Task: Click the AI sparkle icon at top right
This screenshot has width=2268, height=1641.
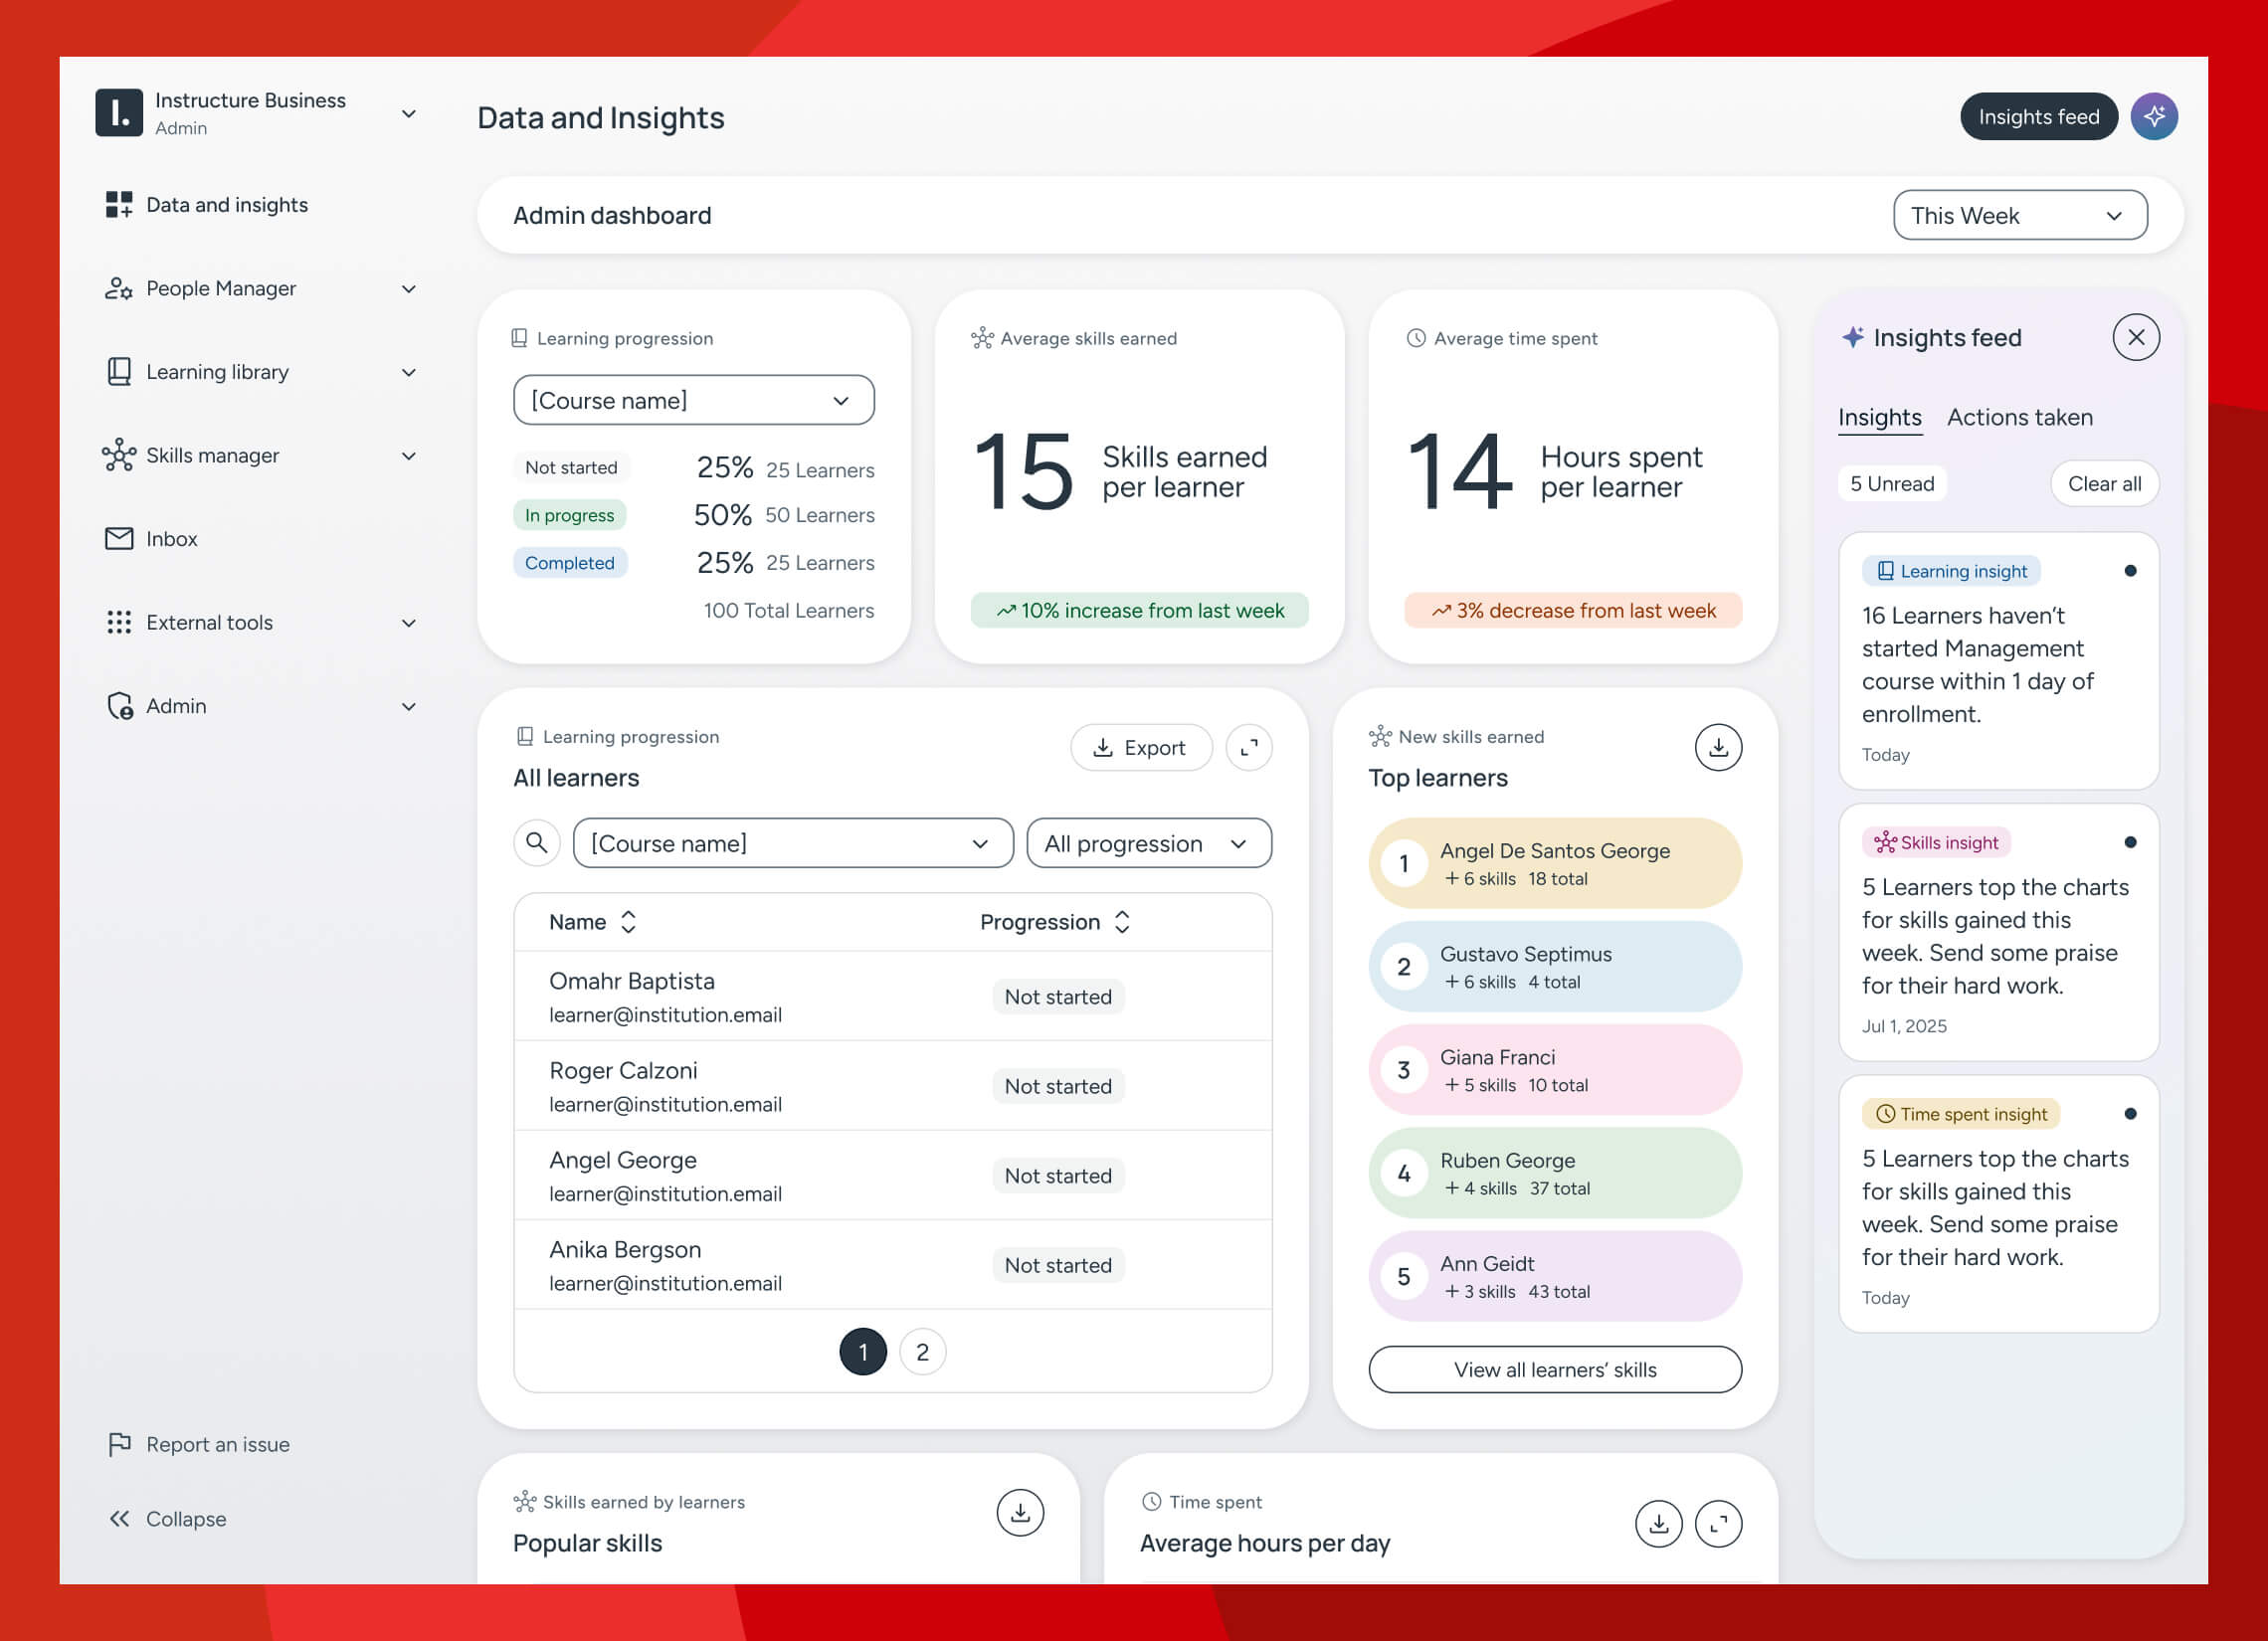Action: click(x=2153, y=117)
